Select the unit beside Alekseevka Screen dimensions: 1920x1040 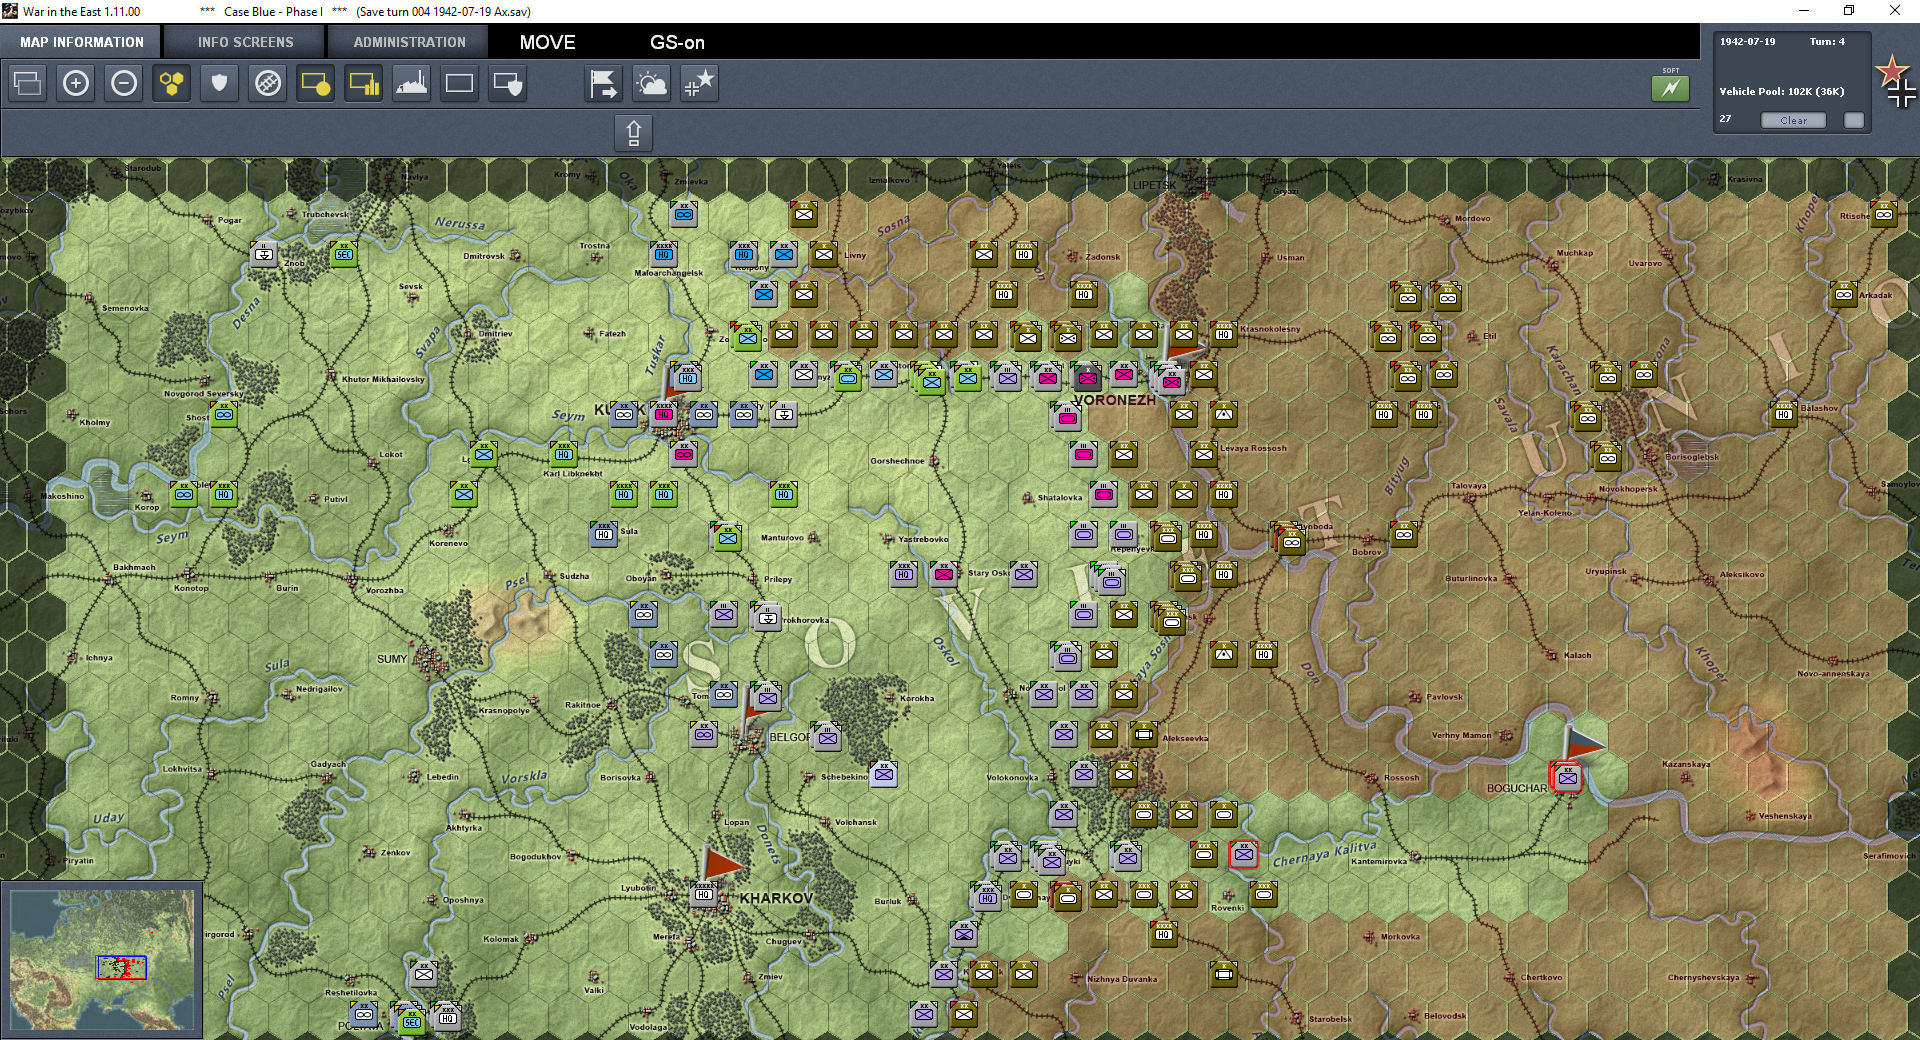[x=1144, y=734]
